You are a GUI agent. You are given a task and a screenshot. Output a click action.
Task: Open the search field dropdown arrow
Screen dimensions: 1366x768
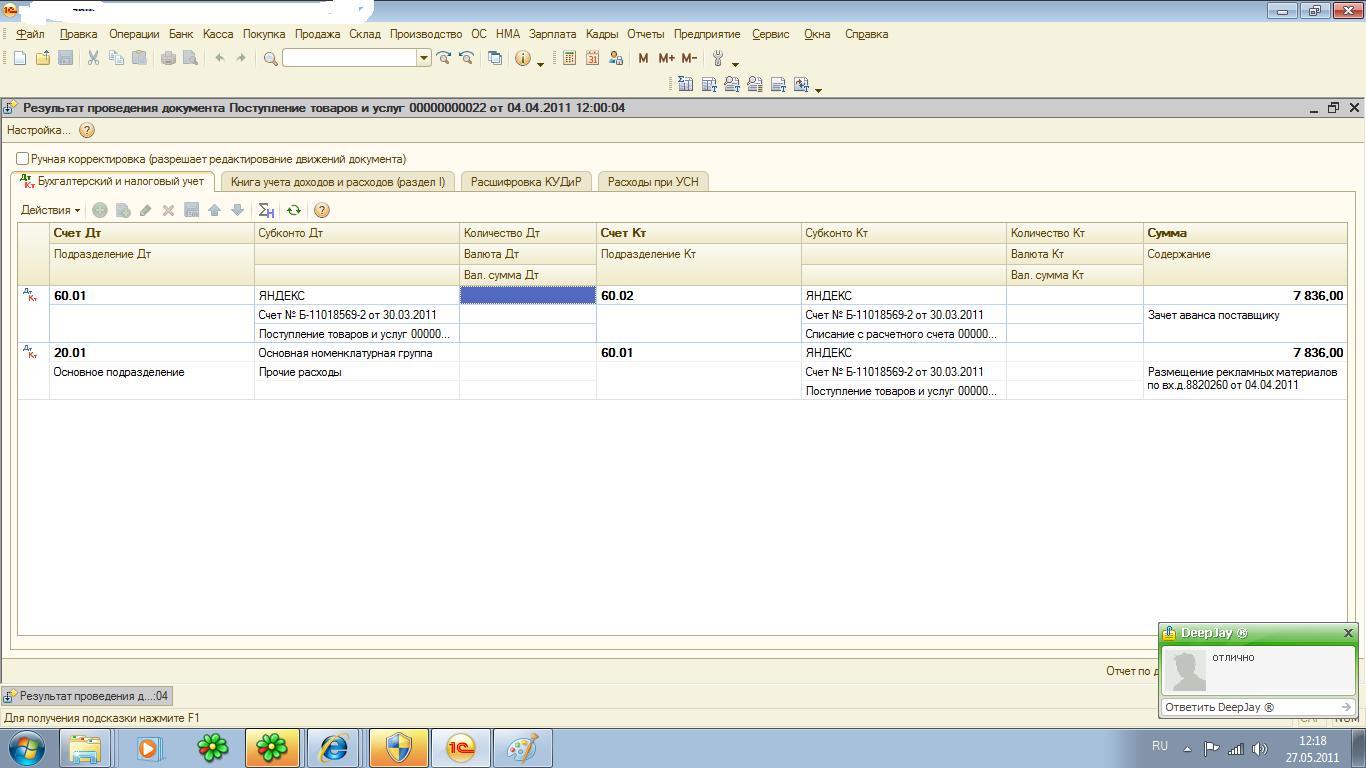click(424, 58)
